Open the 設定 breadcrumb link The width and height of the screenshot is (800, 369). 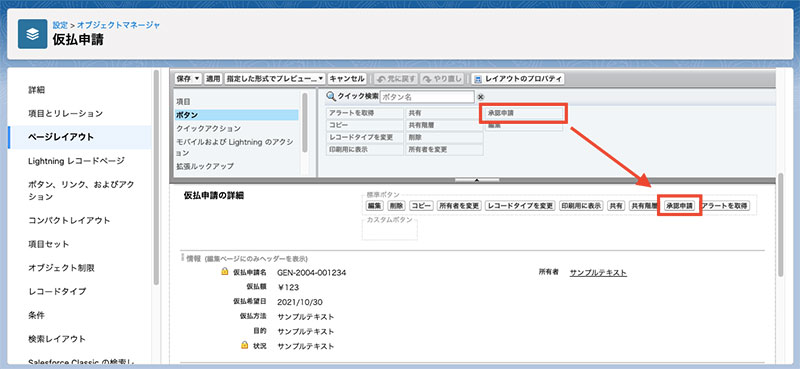[60, 24]
